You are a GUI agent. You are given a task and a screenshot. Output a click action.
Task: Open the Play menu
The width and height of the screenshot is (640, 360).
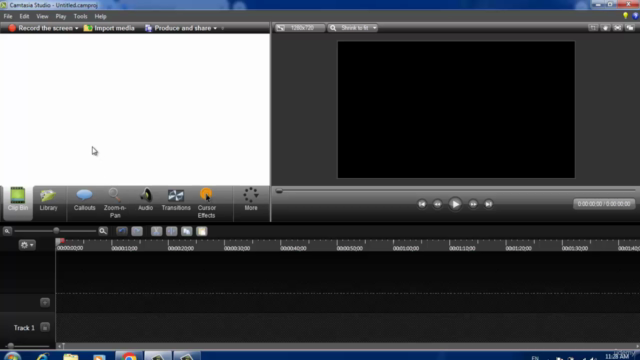coord(61,16)
